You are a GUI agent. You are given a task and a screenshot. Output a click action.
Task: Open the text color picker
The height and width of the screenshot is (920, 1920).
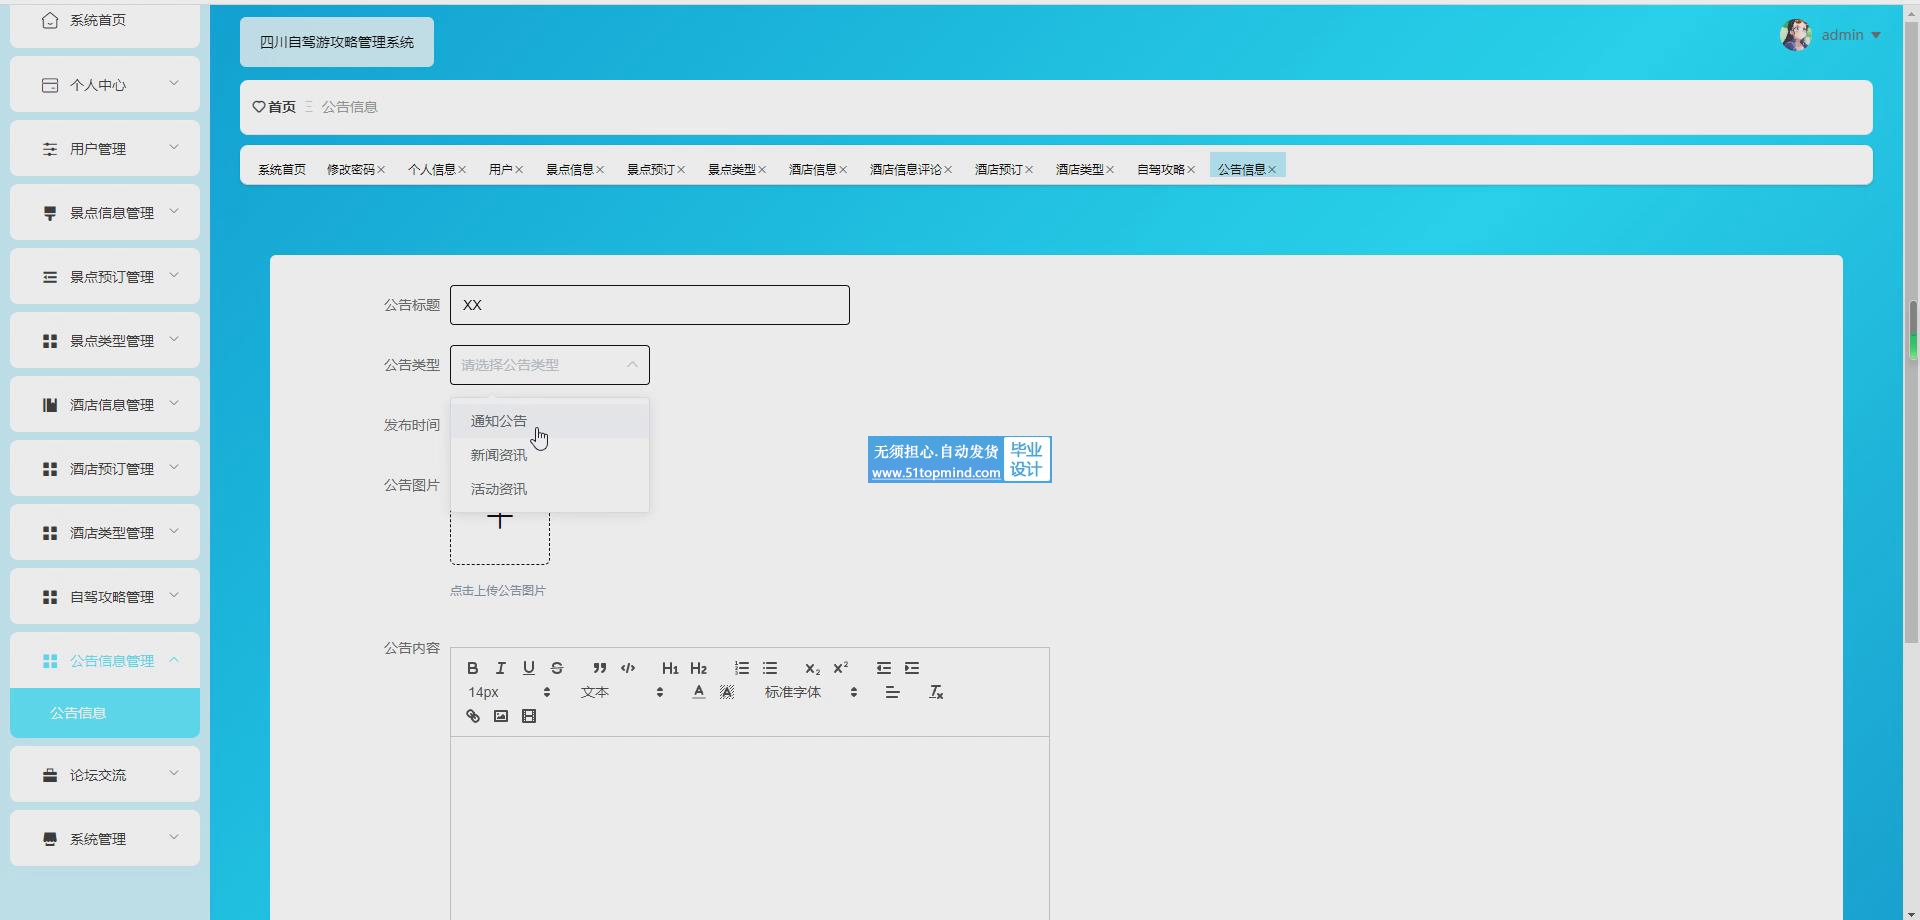[x=699, y=692]
